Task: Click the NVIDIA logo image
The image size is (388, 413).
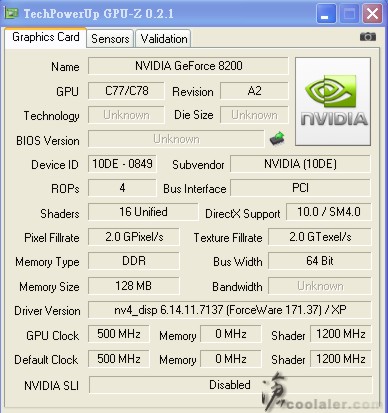Action: (333, 101)
